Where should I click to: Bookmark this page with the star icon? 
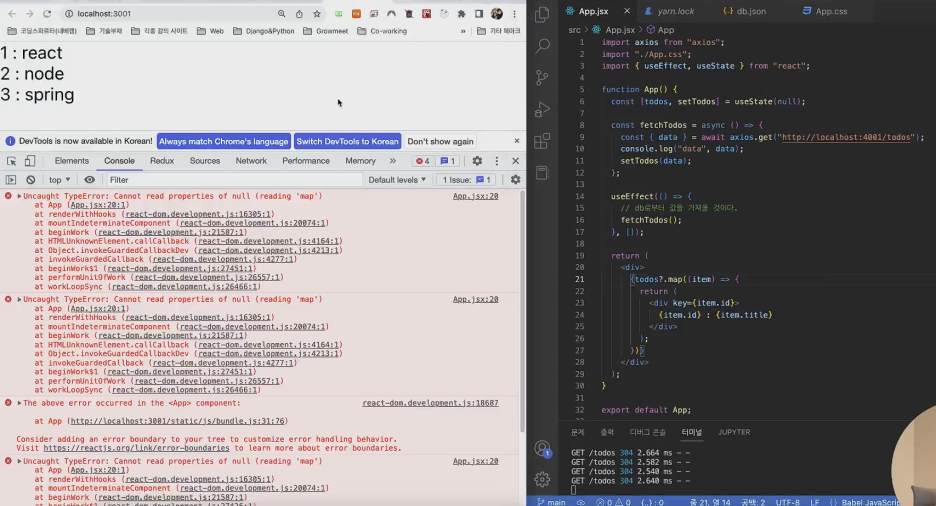317,14
